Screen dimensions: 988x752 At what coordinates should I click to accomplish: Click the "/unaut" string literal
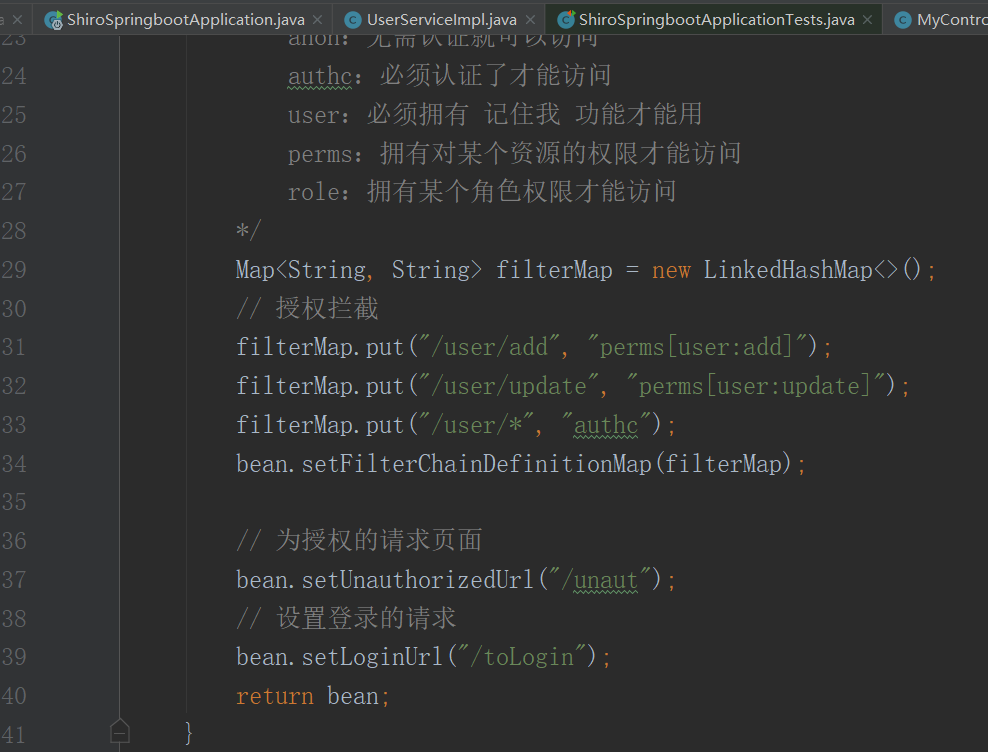600,580
